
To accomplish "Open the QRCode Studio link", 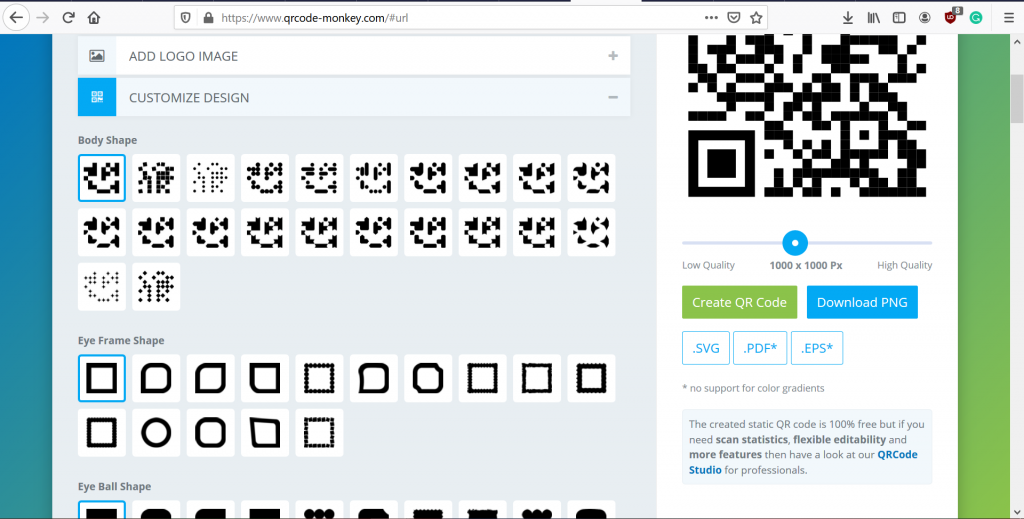I will pos(803,462).
